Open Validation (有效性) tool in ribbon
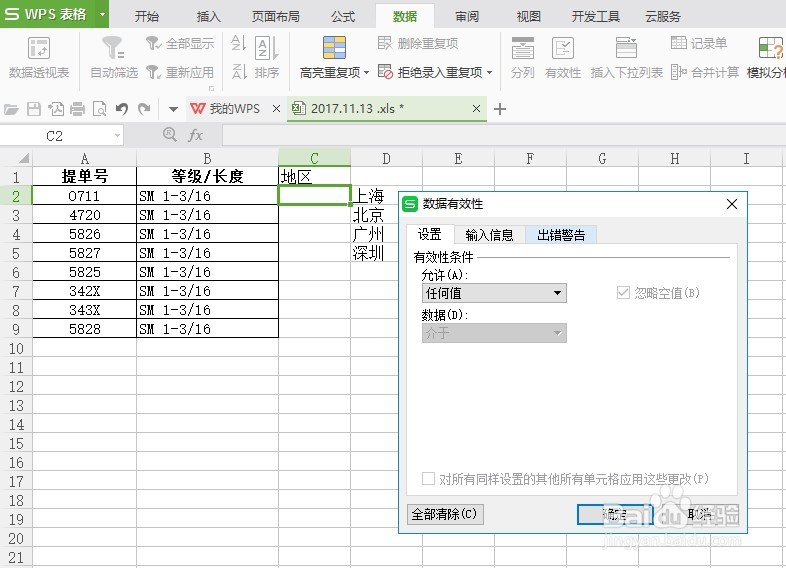786x568 pixels. click(562, 58)
